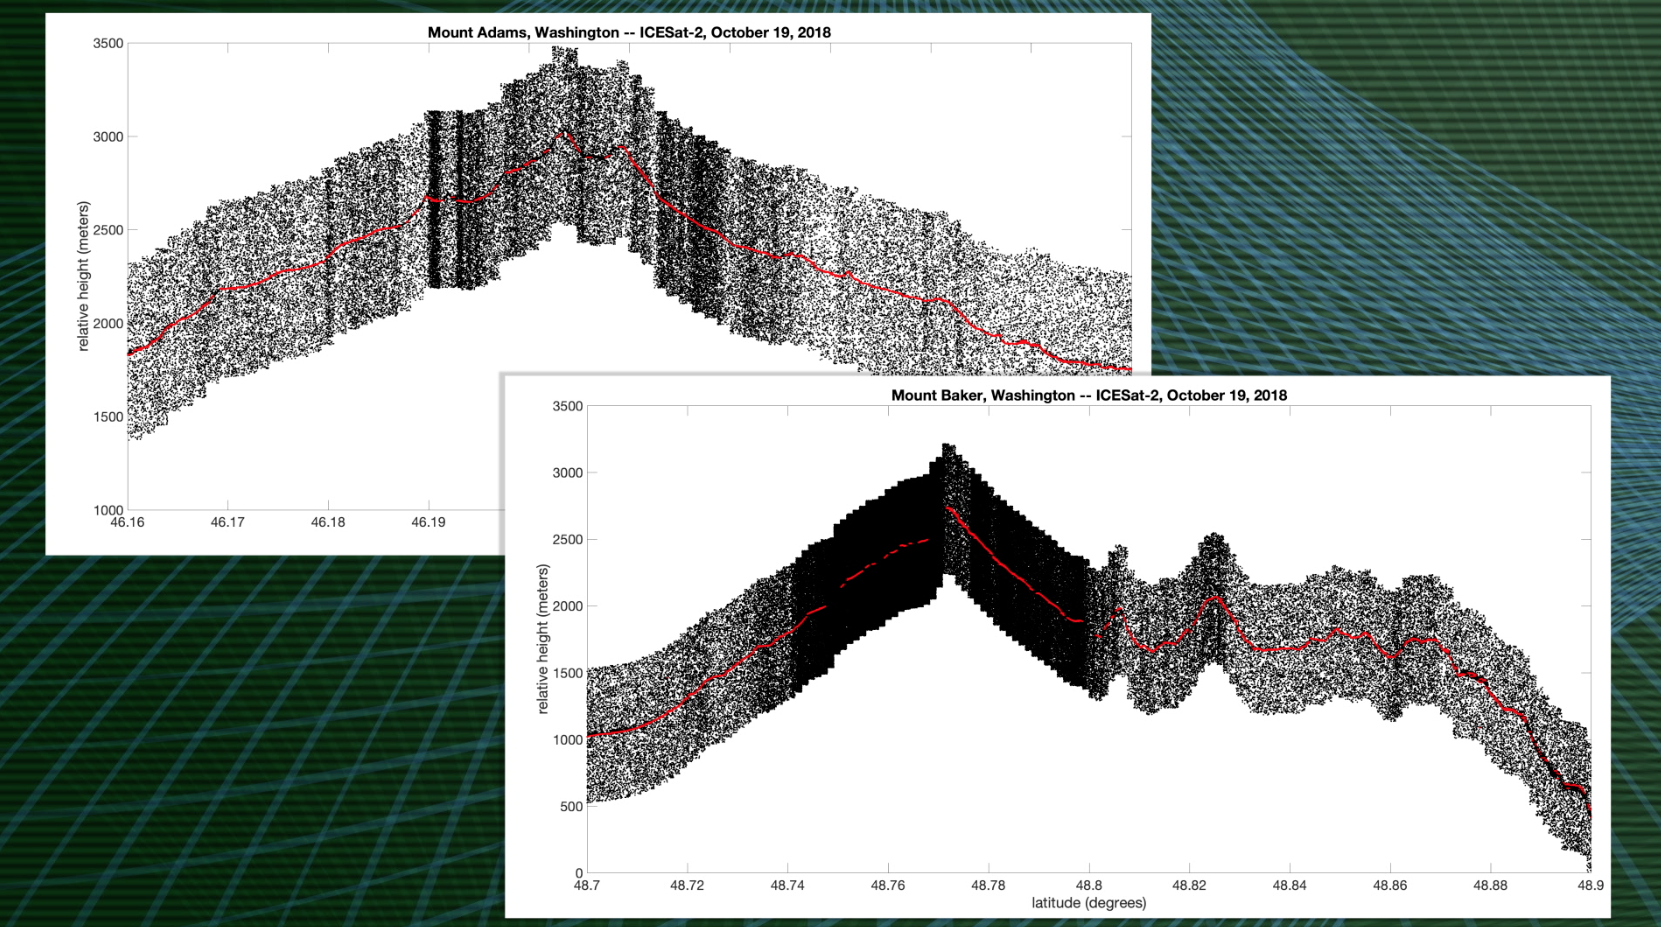This screenshot has height=927, width=1661.
Task: Select the 48.76 latitude tick label
Action: 888,885
